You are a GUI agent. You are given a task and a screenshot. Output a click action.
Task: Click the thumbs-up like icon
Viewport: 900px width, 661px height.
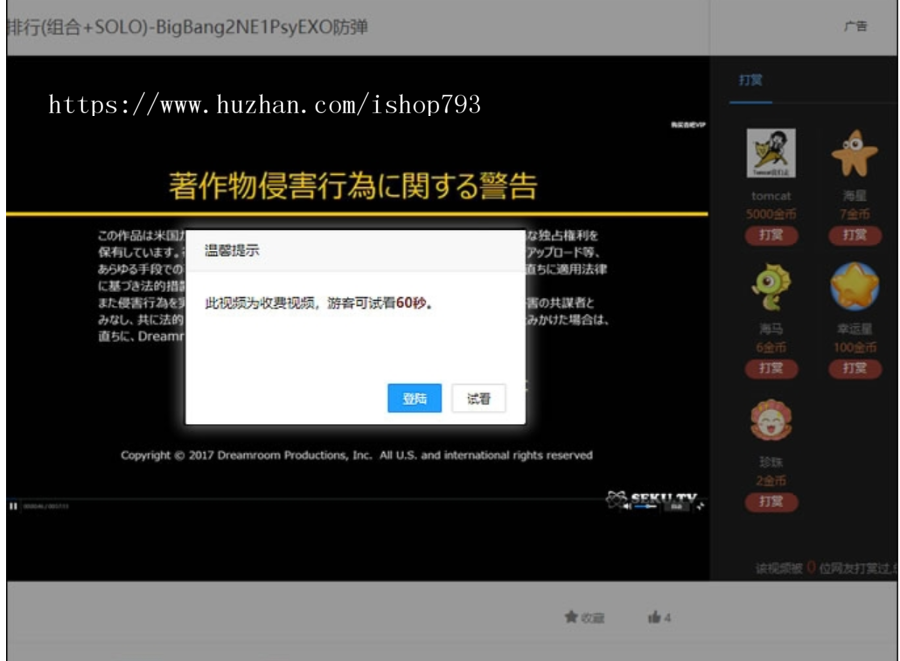[653, 618]
